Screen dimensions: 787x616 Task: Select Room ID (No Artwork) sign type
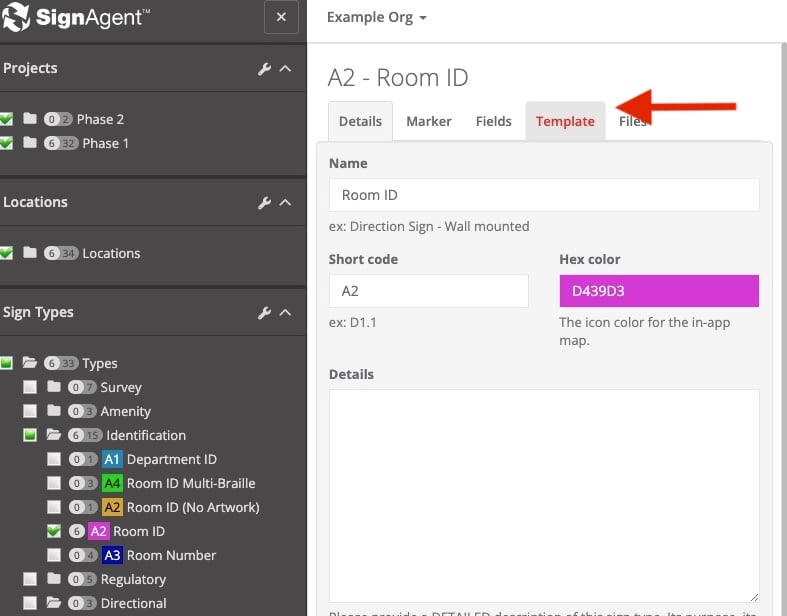tap(192, 507)
